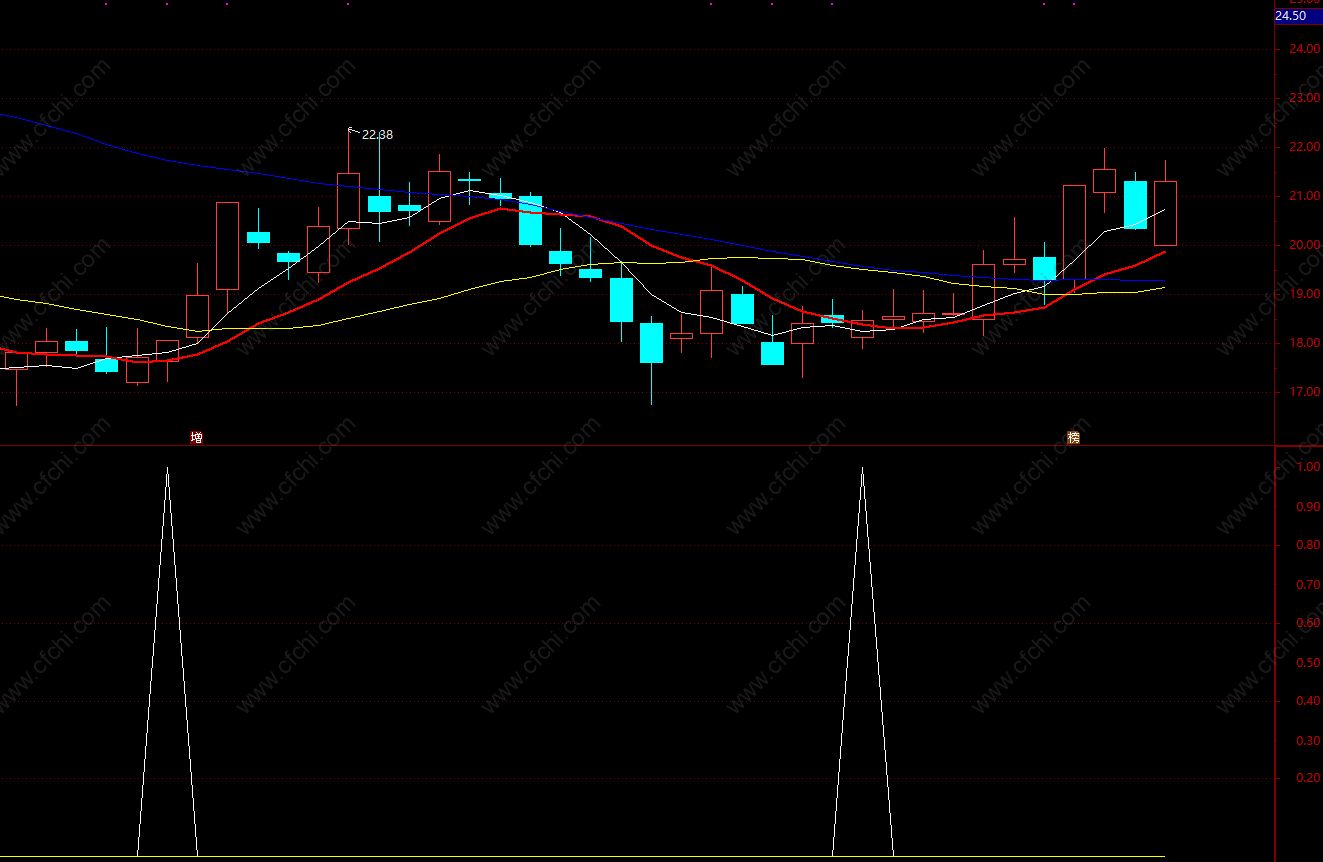Click the 24.00 price axis label
Image resolution: width=1323 pixels, height=862 pixels.
click(1304, 49)
